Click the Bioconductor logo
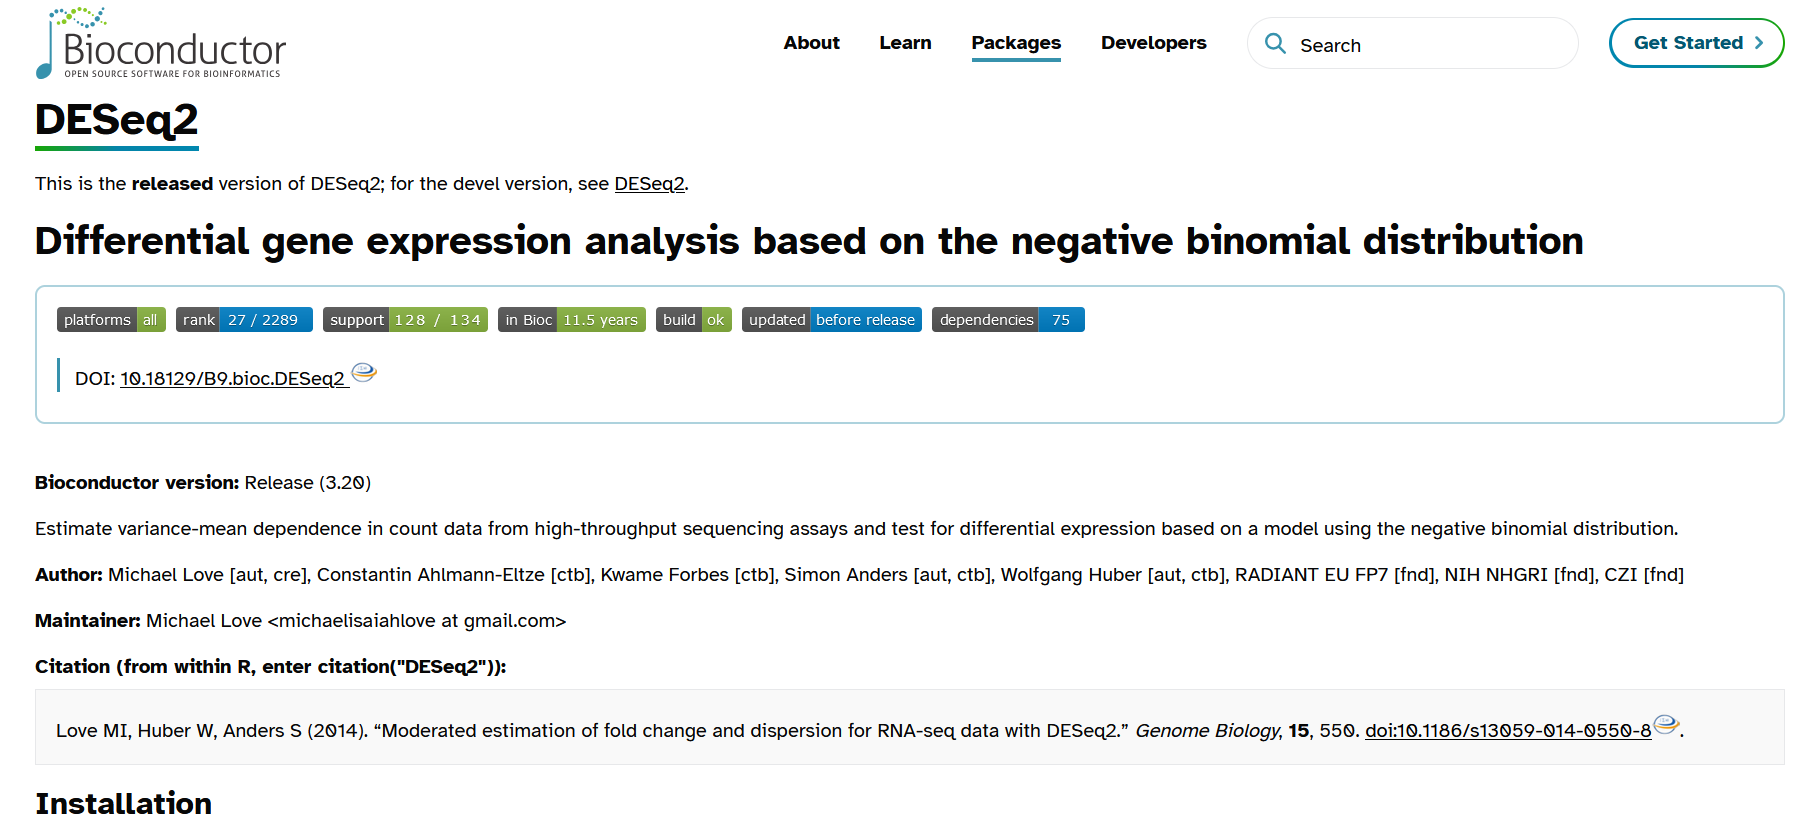Image resolution: width=1806 pixels, height=837 pixels. point(161,43)
